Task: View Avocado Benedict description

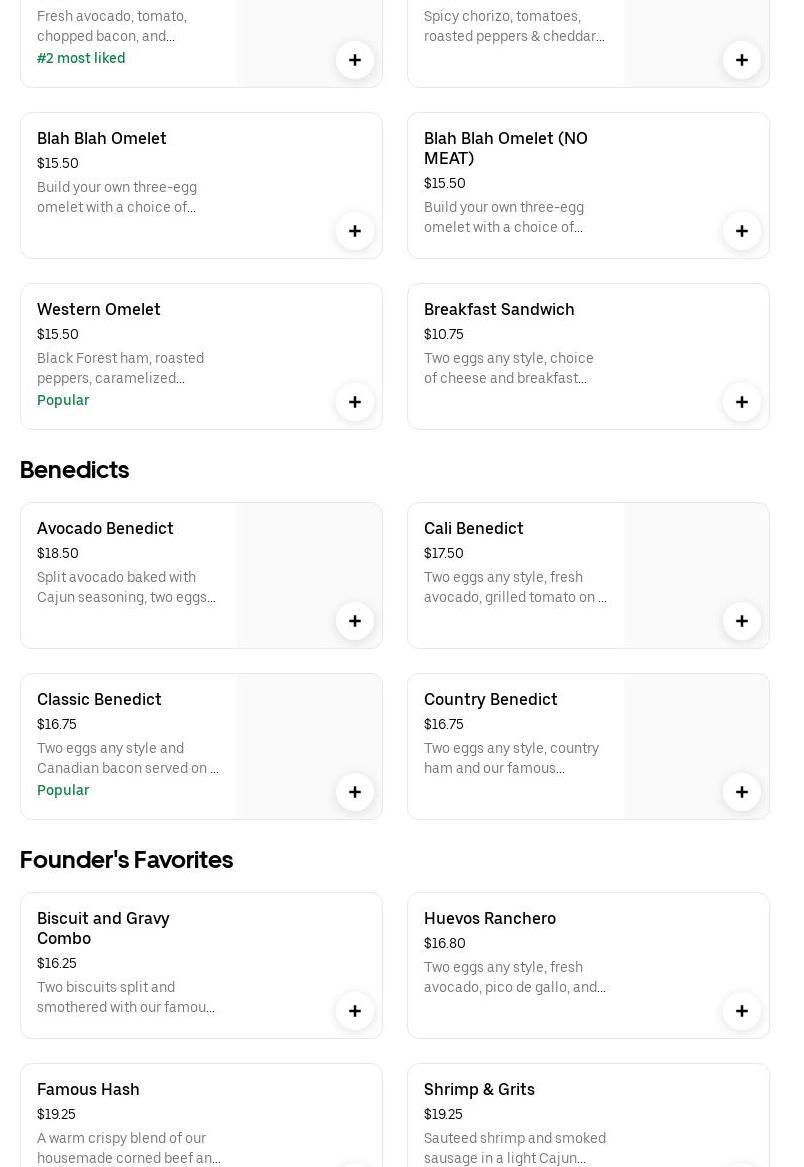Action: point(126,587)
